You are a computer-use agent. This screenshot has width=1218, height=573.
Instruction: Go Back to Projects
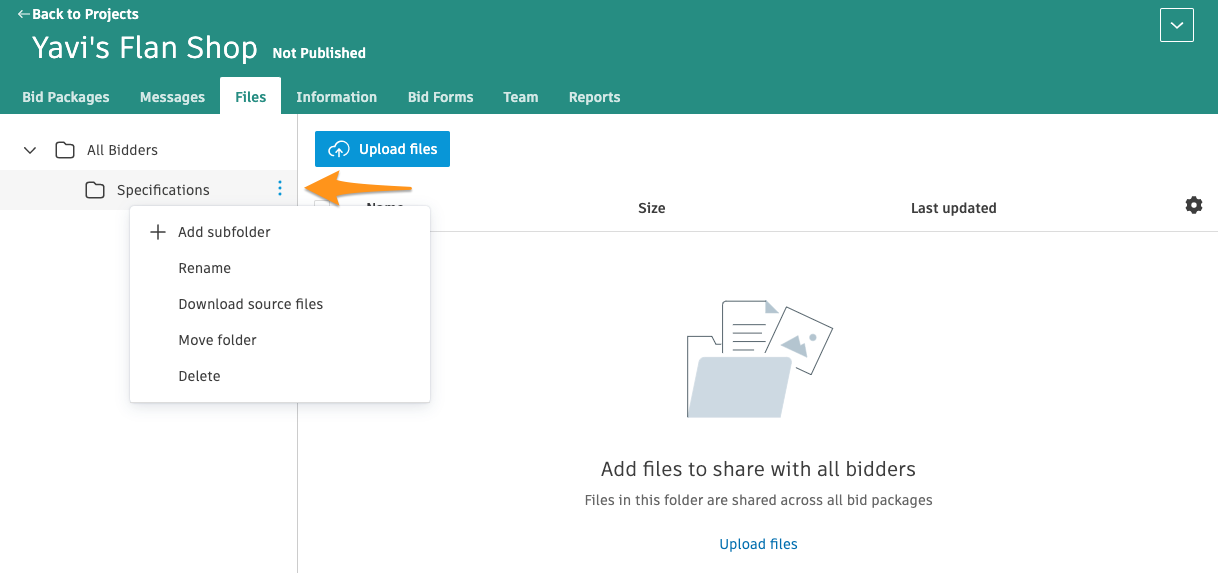(x=78, y=14)
